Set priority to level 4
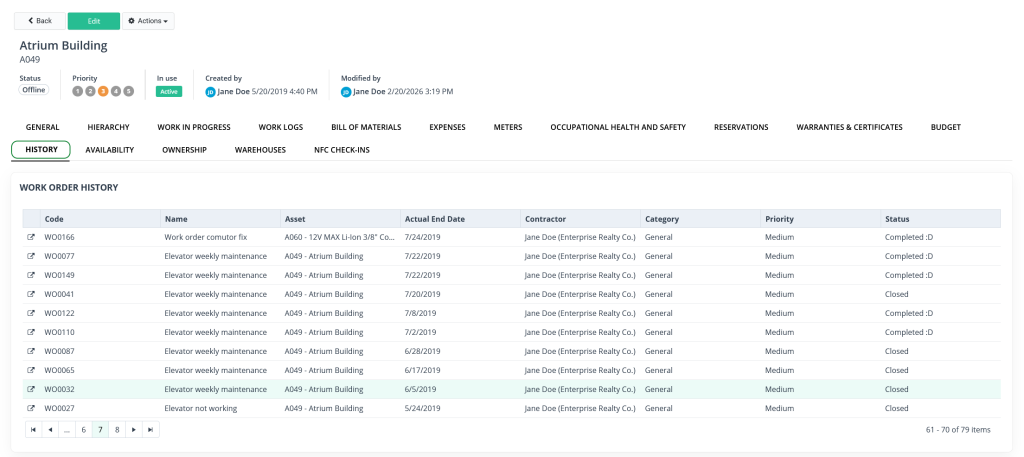 pyautogui.click(x=116, y=91)
